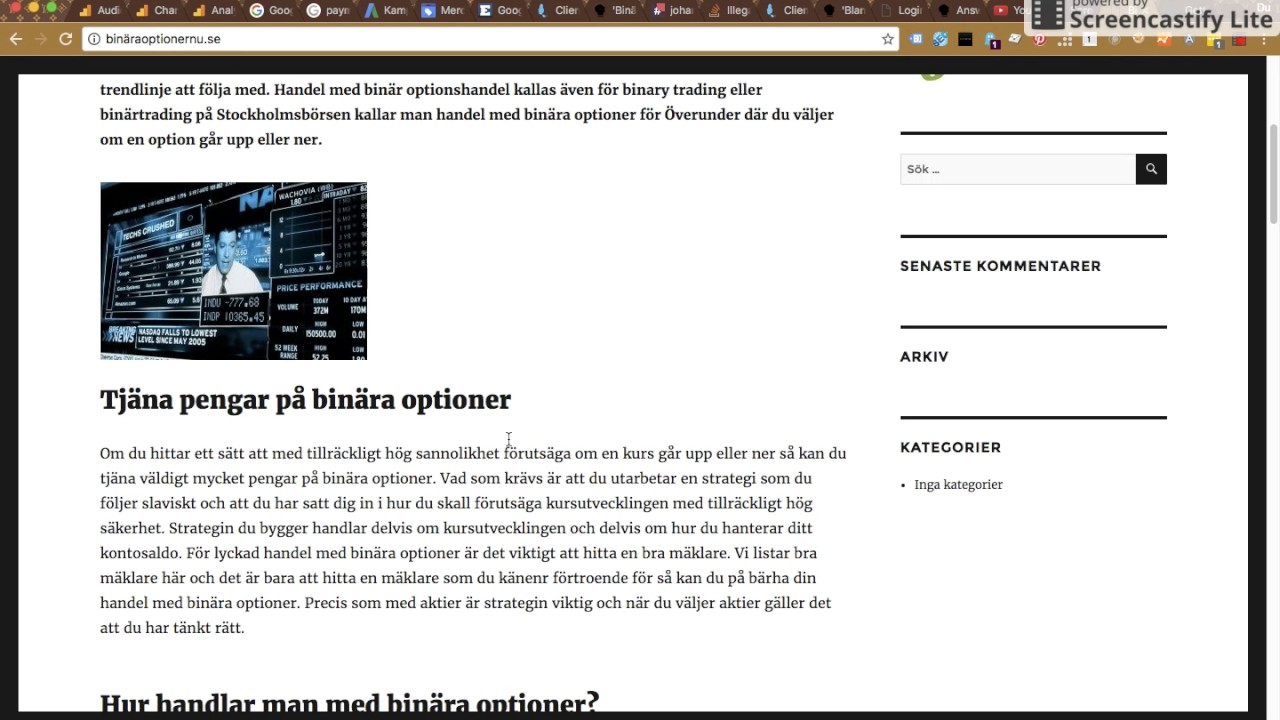This screenshot has height=720, width=1280.
Task: Click the red macOS close window button
Action: click(x=14, y=8)
